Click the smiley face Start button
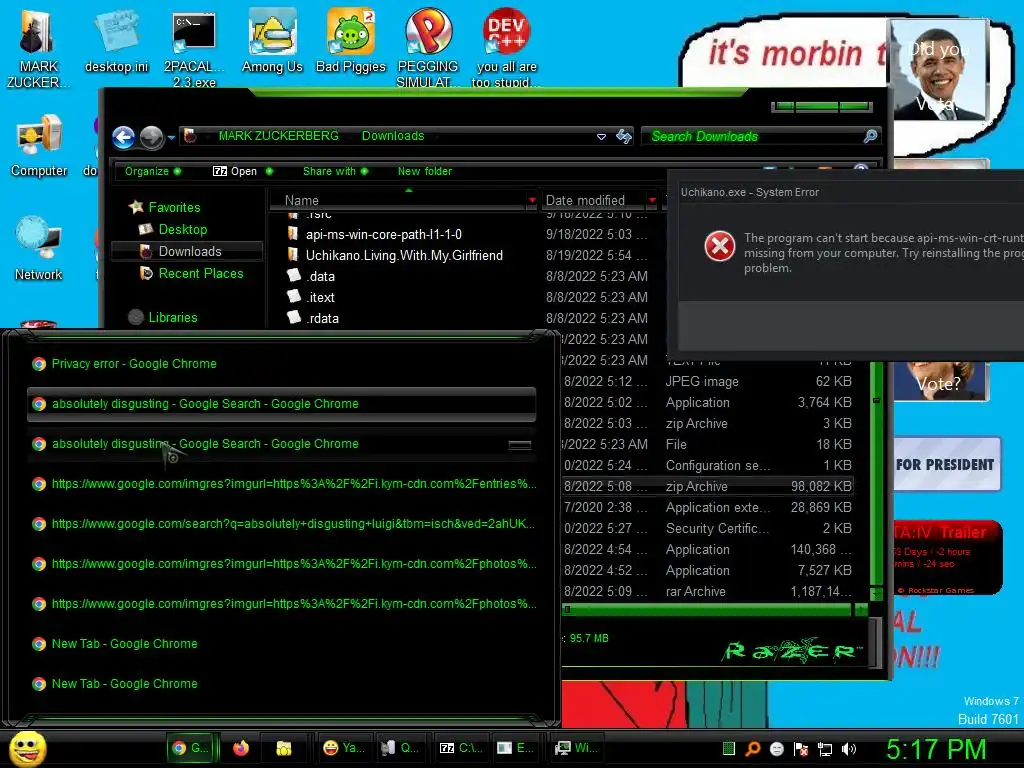 (x=27, y=748)
